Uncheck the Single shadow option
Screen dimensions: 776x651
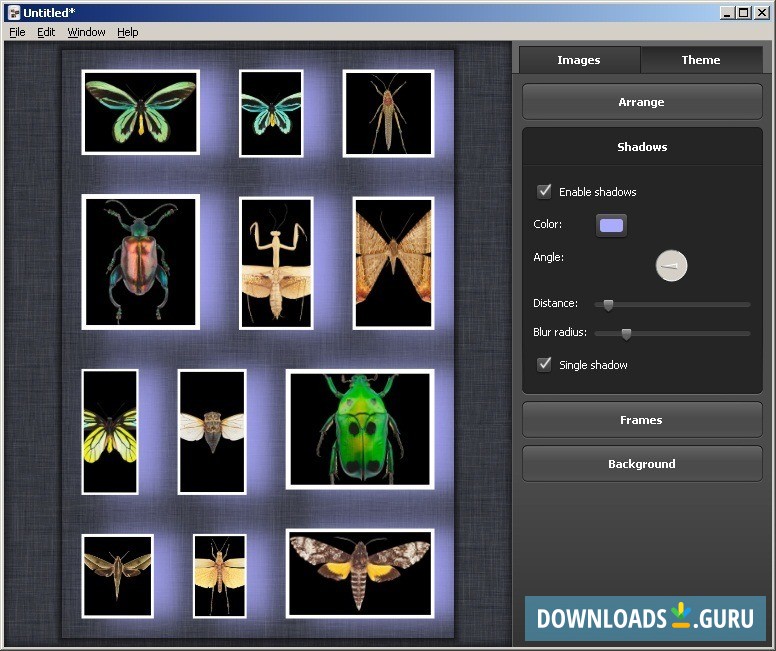tap(545, 364)
